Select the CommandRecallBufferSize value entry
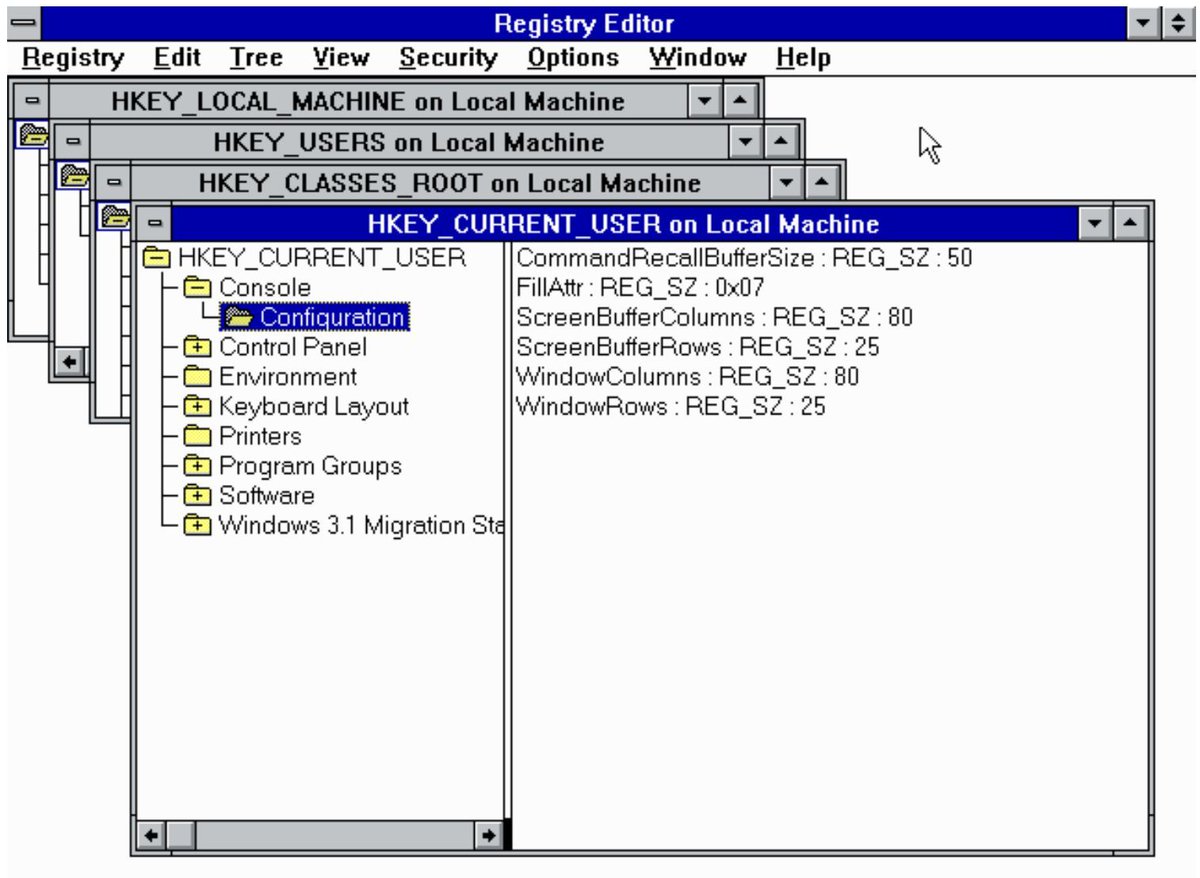1200x878 pixels. (x=744, y=258)
